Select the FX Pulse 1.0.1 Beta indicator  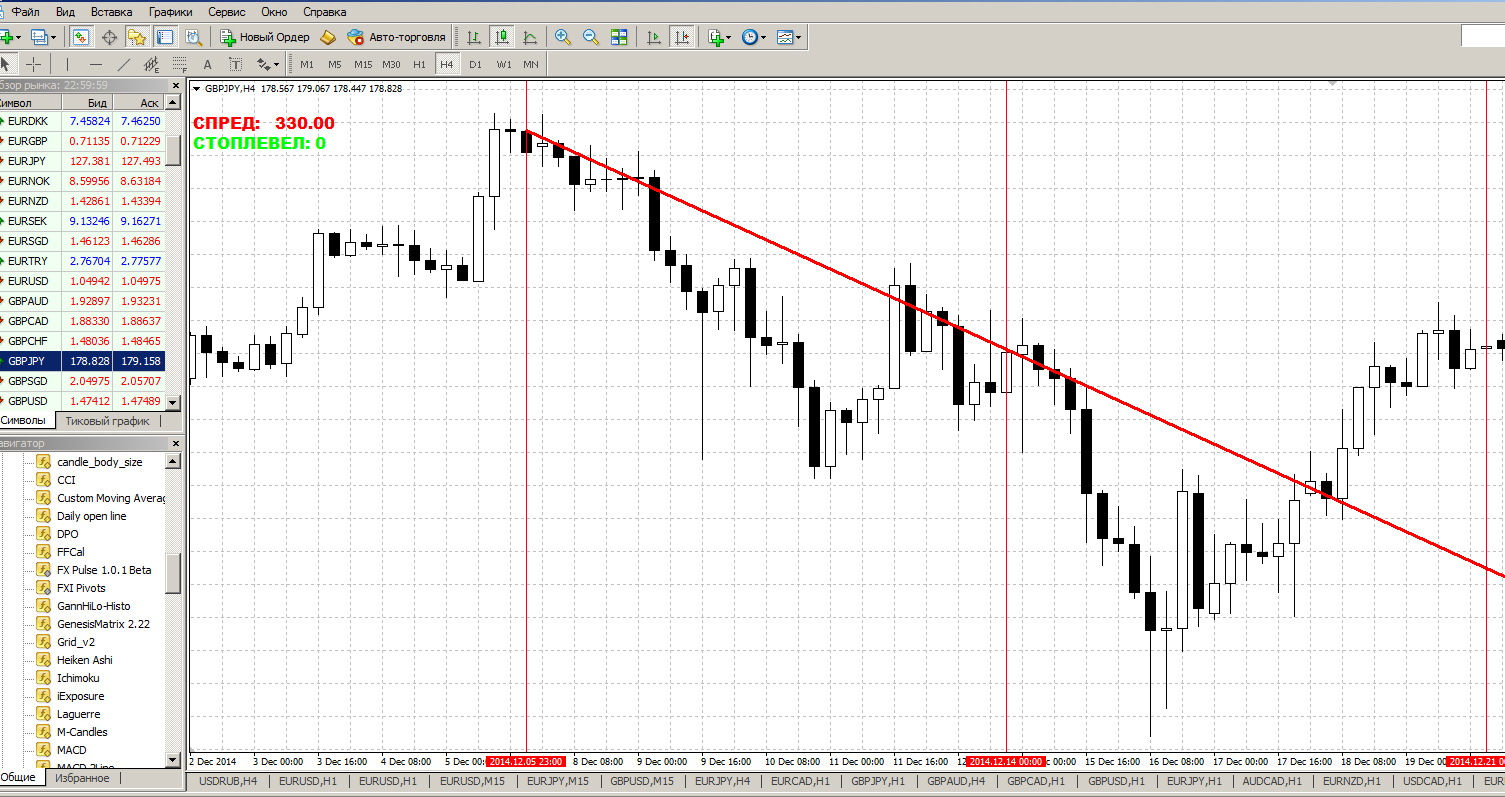point(104,570)
